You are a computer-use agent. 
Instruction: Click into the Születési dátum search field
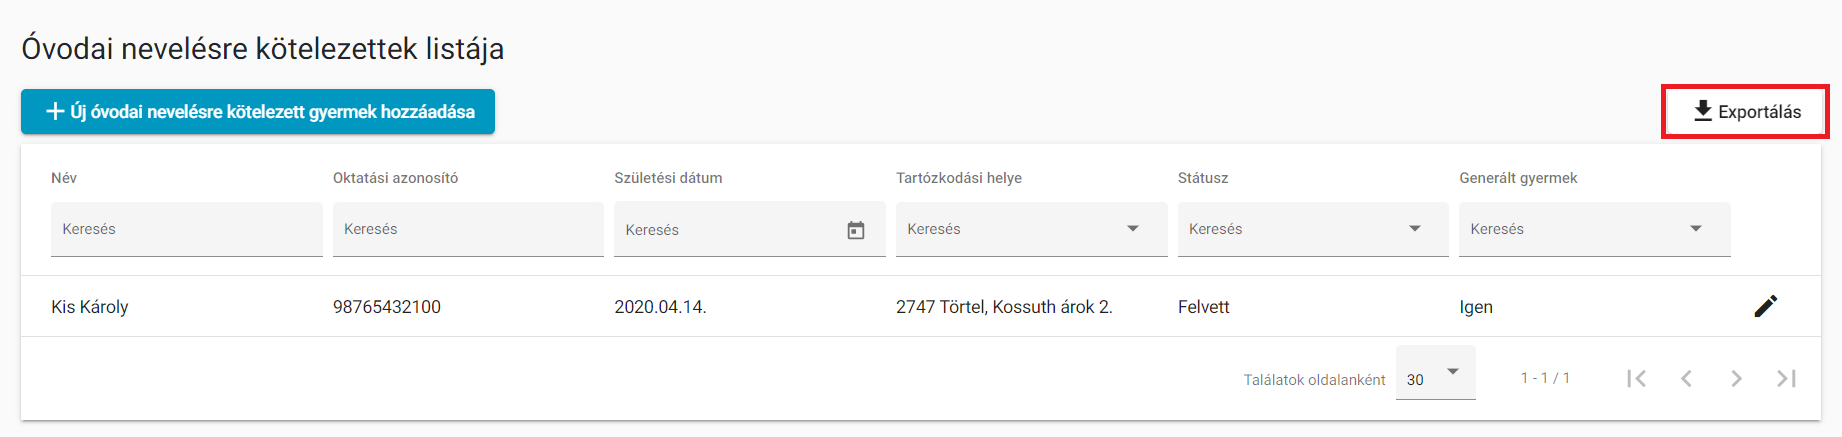click(730, 230)
